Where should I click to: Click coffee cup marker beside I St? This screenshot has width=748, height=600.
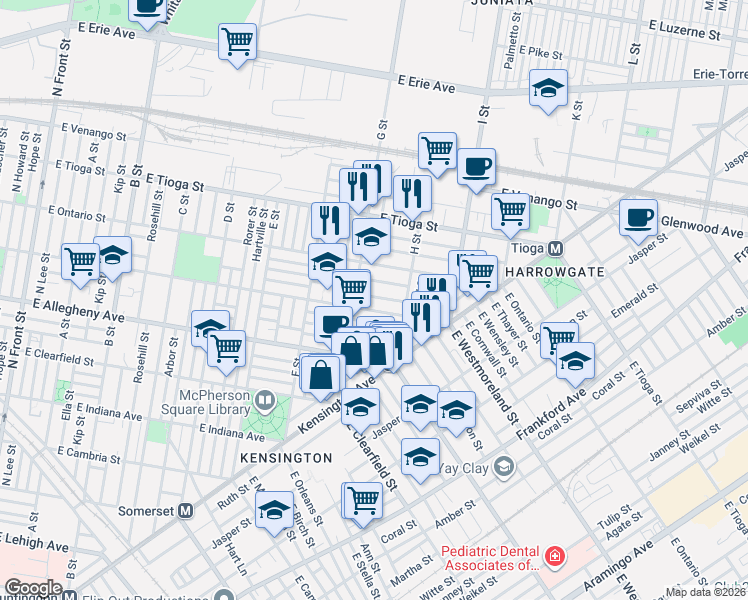pyautogui.click(x=476, y=171)
